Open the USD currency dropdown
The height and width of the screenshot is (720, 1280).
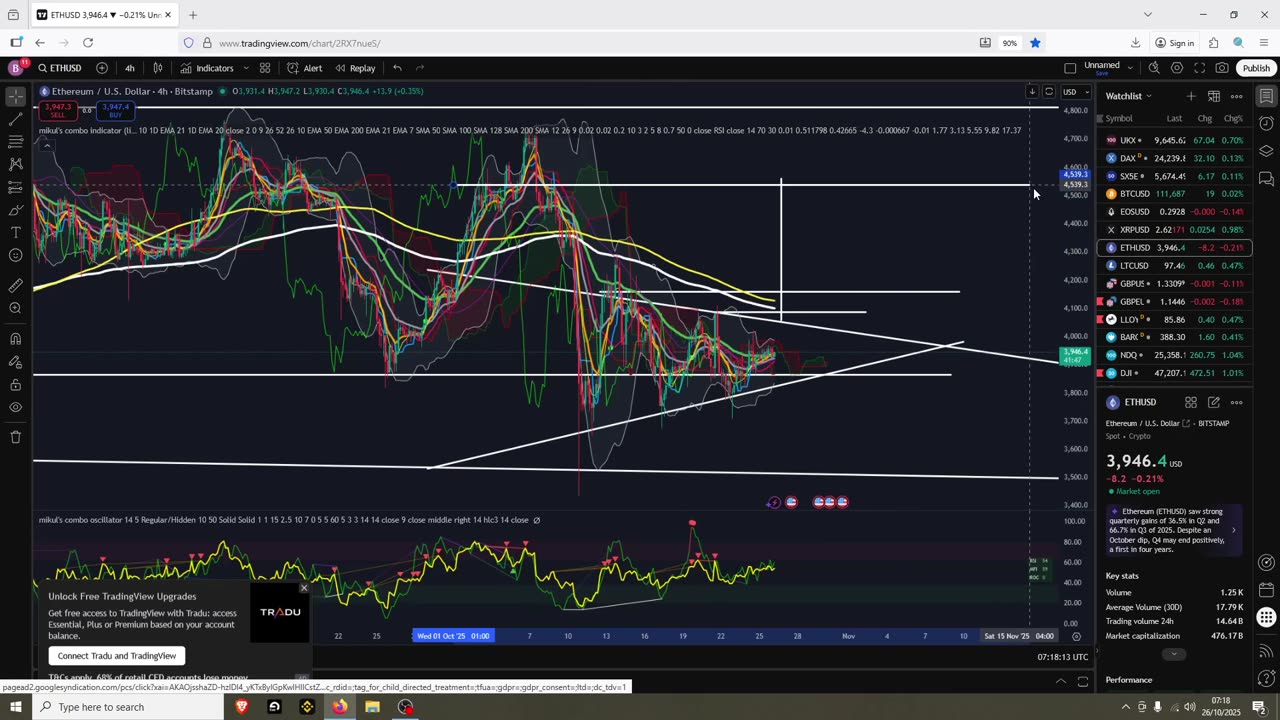[x=1075, y=92]
